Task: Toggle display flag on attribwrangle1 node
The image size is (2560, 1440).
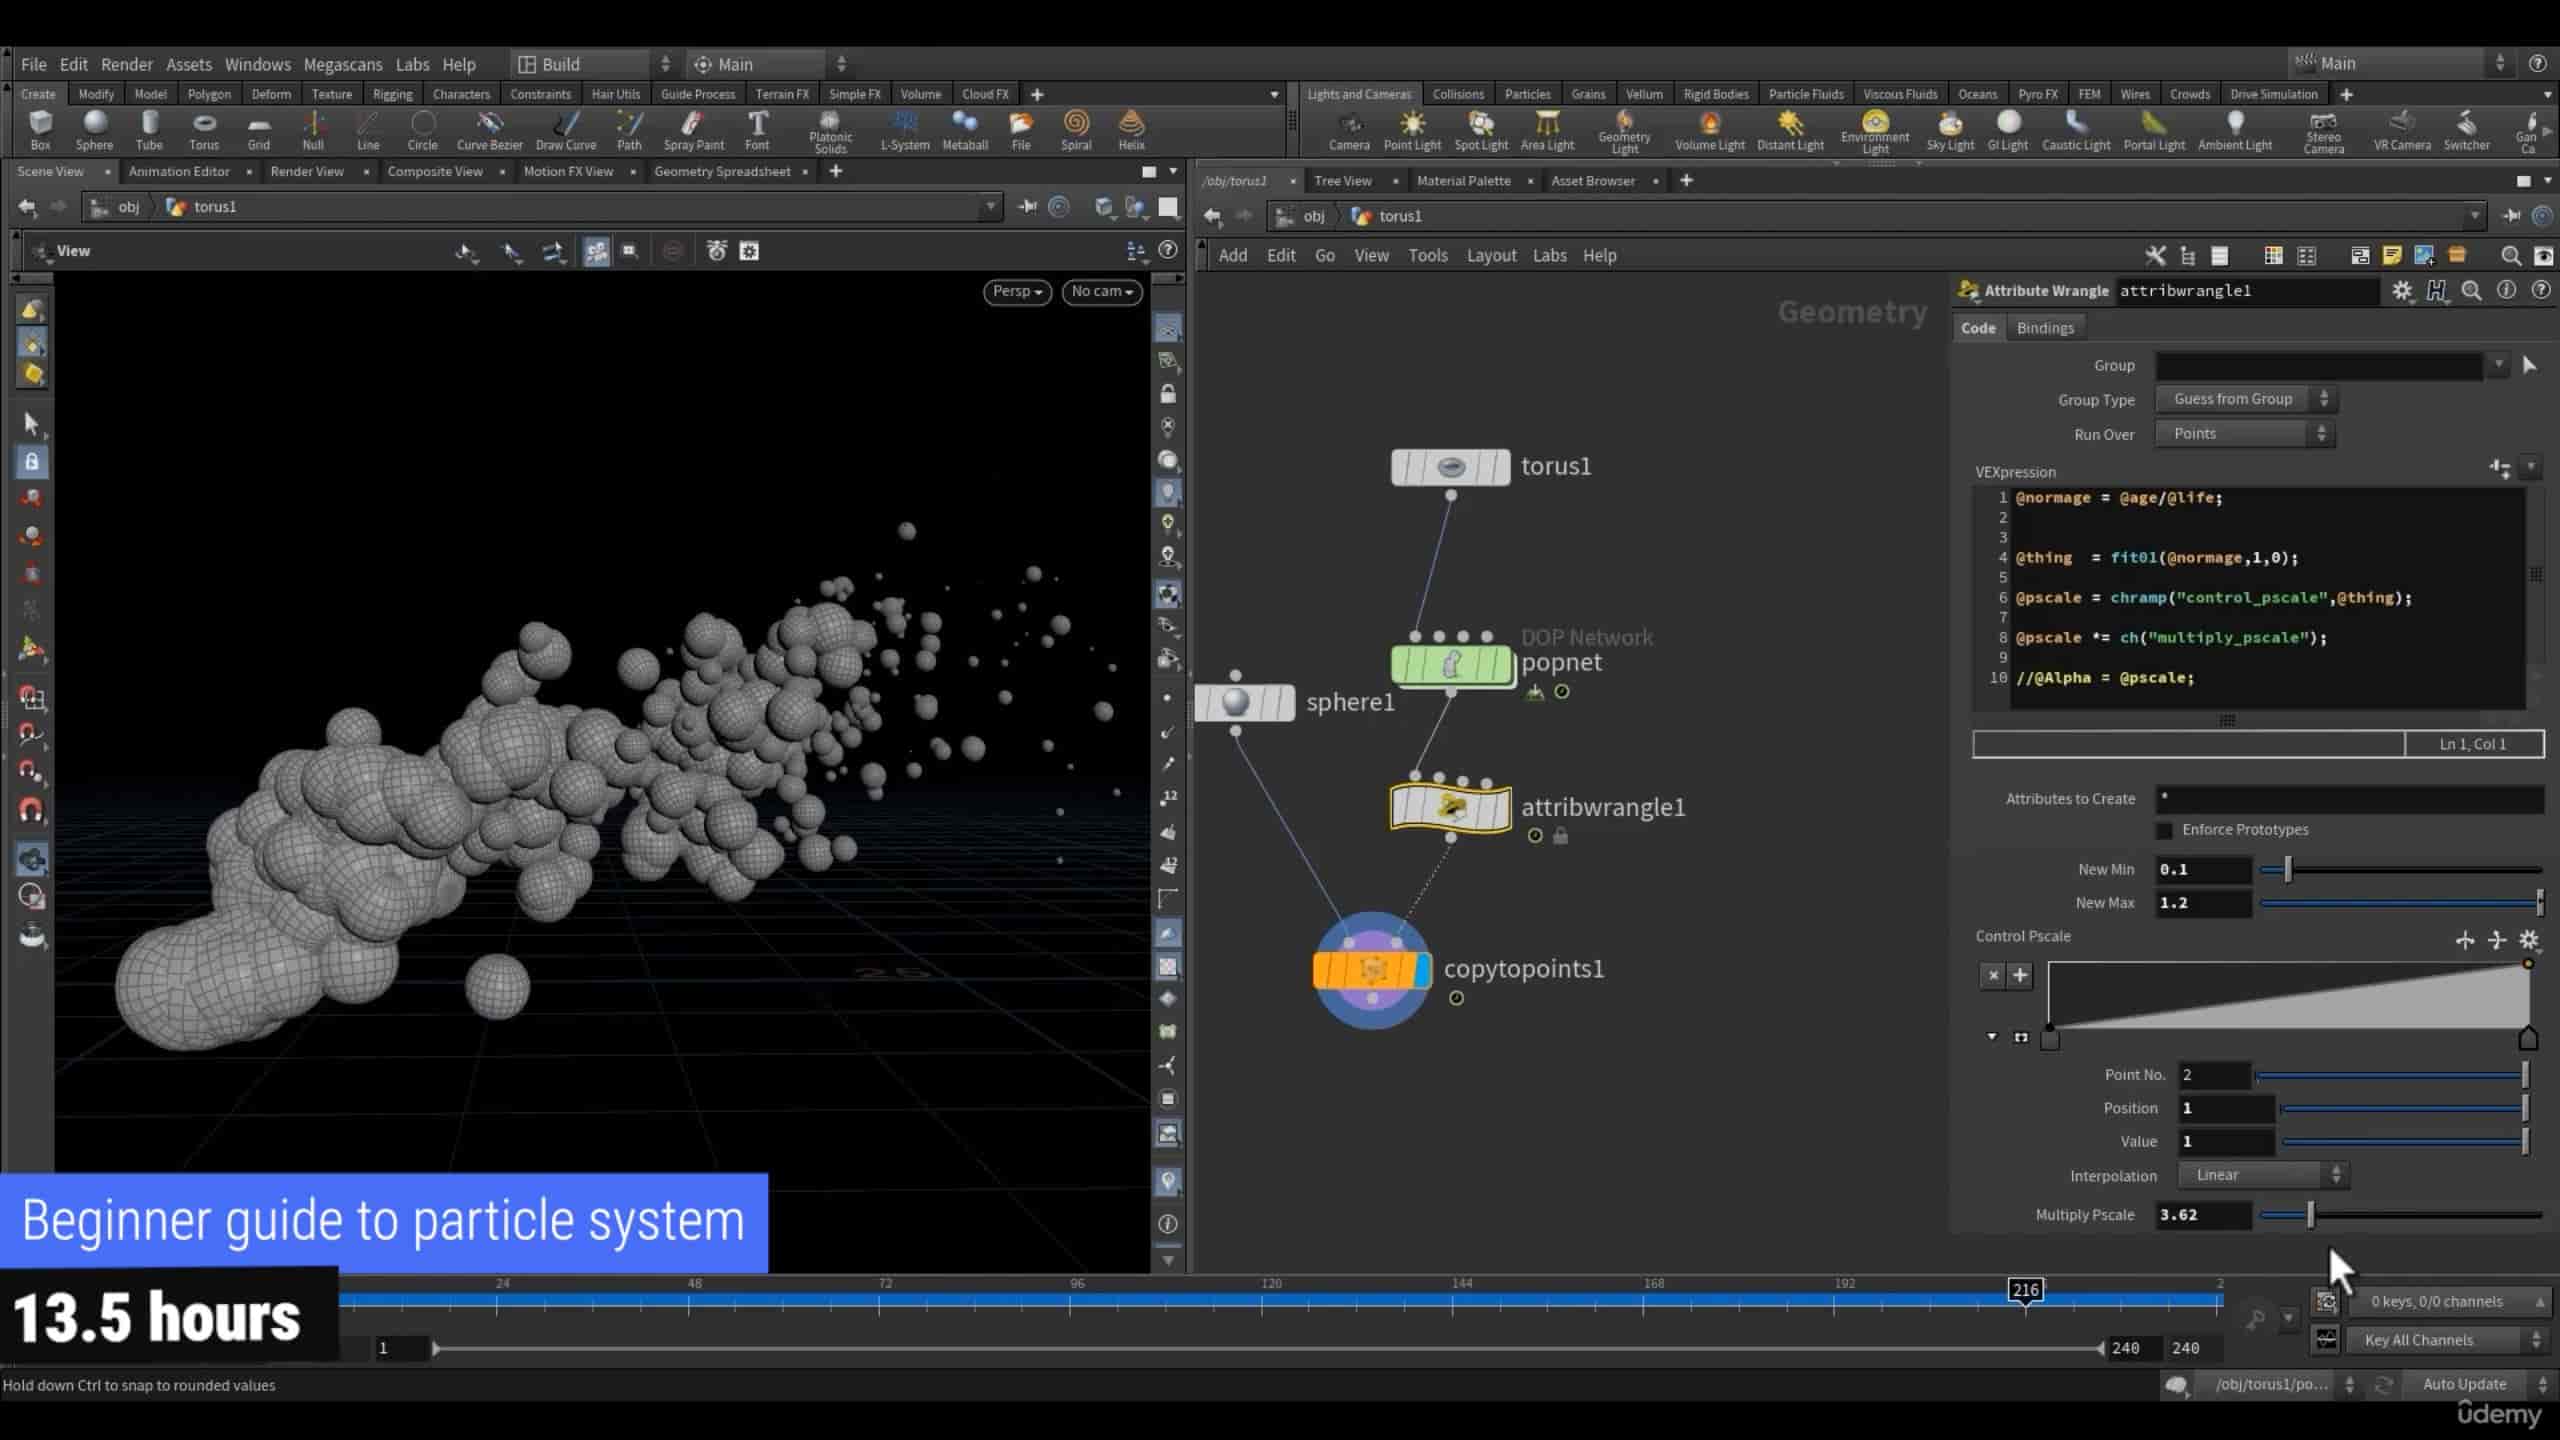Action: point(1500,808)
